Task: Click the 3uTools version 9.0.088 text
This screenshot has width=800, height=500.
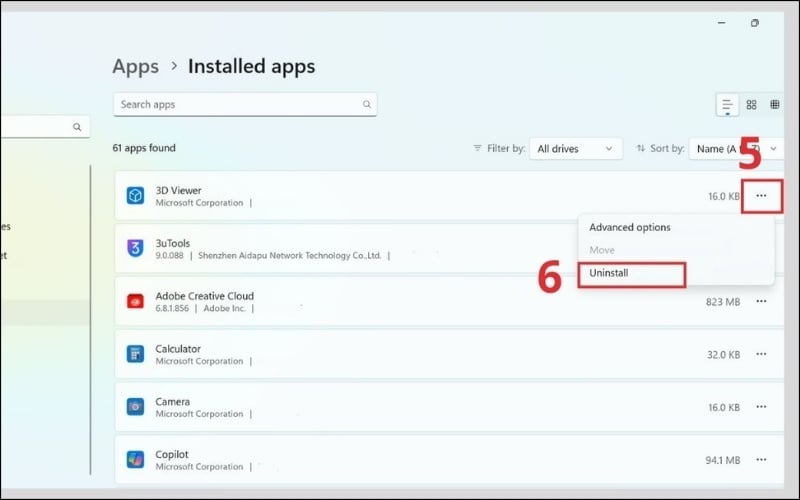Action: [x=169, y=256]
